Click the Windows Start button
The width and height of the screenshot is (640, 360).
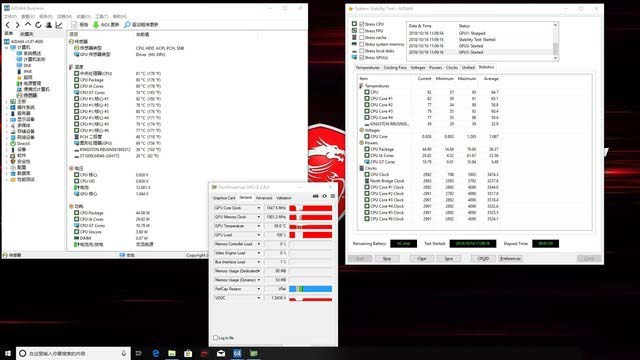click(x=8, y=353)
